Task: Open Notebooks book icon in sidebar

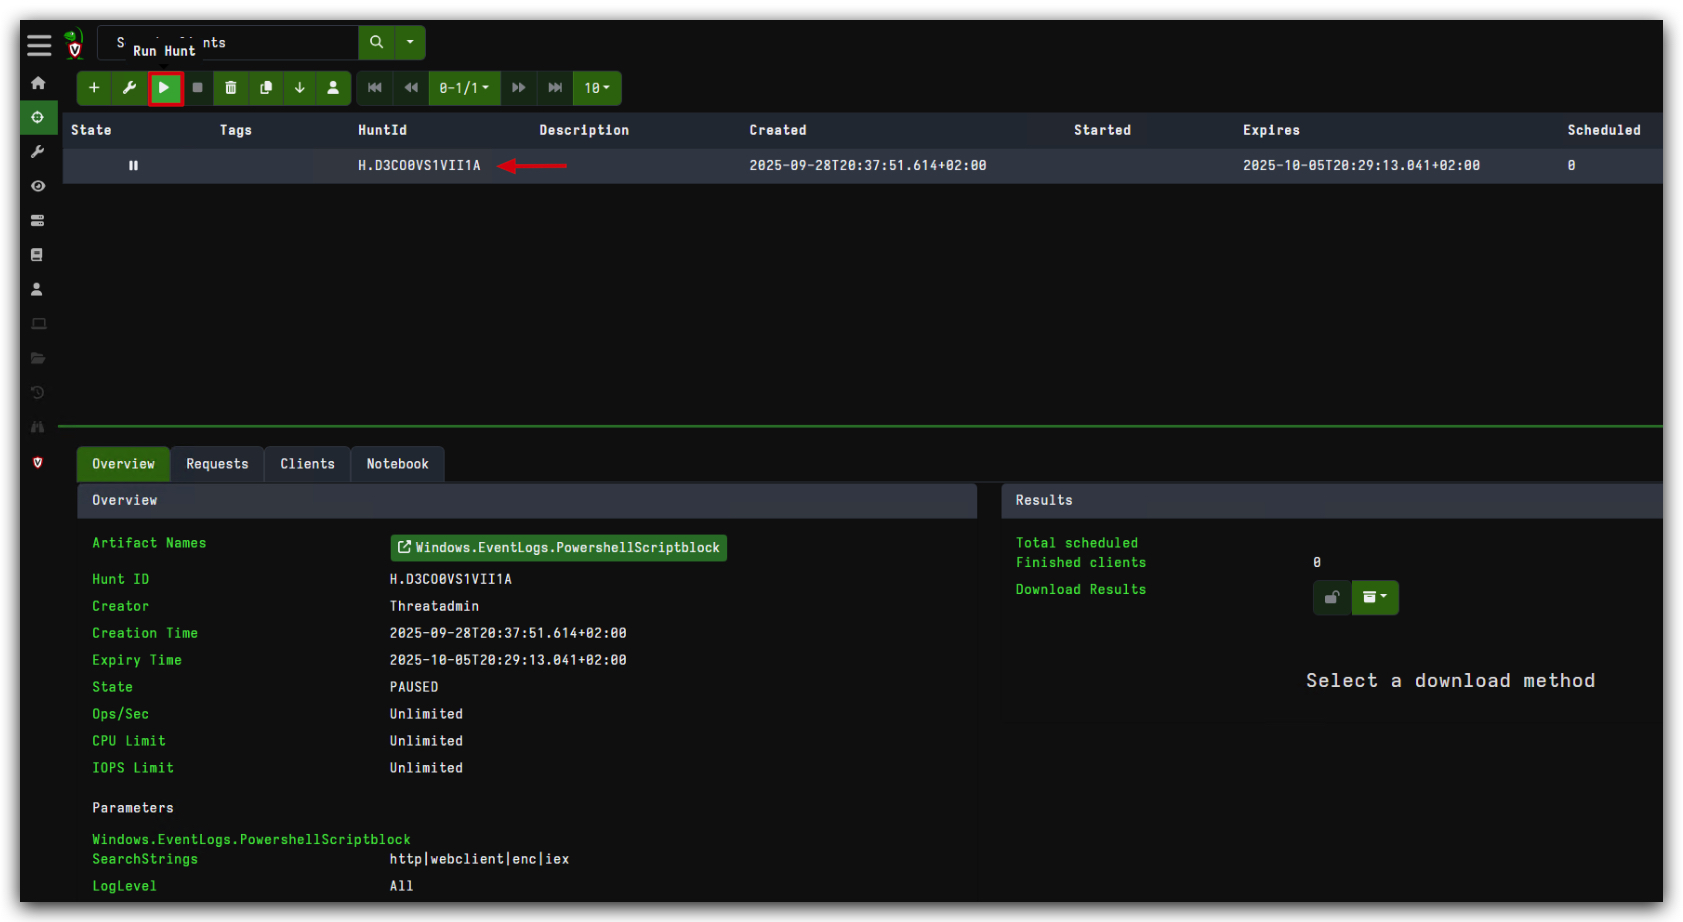Action: pos(38,255)
